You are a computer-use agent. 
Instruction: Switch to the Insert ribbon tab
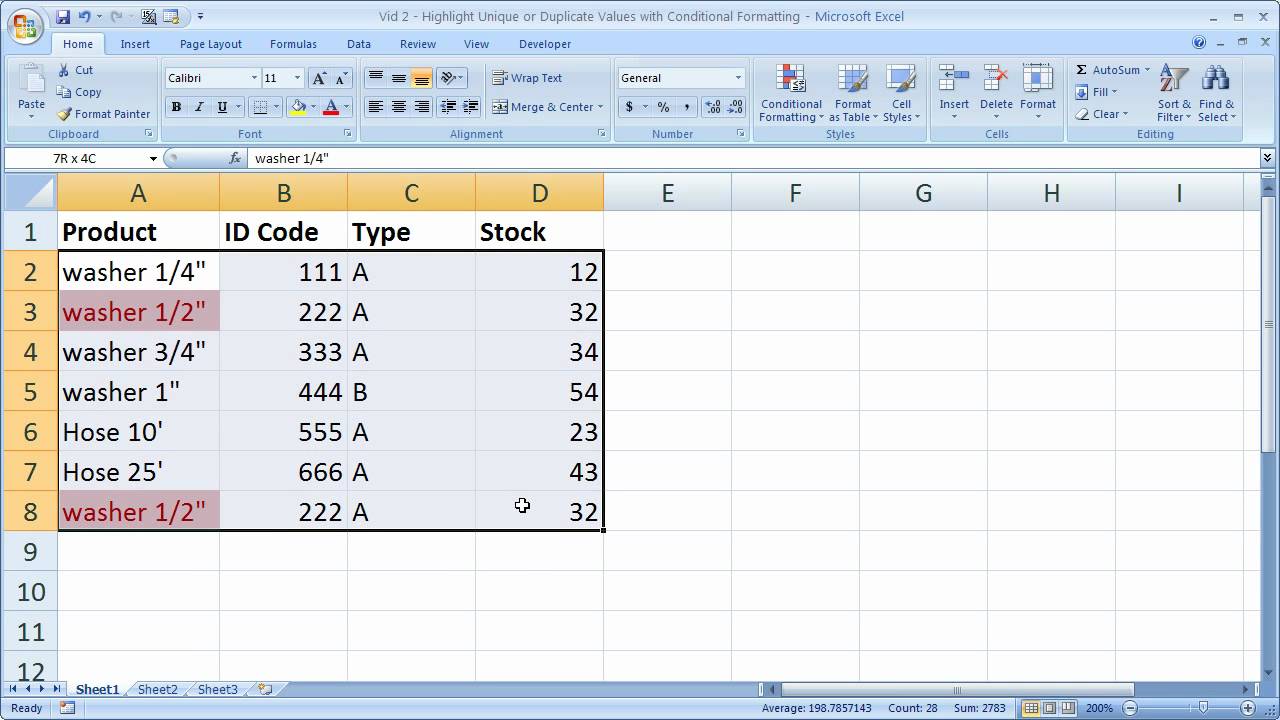[x=135, y=44]
